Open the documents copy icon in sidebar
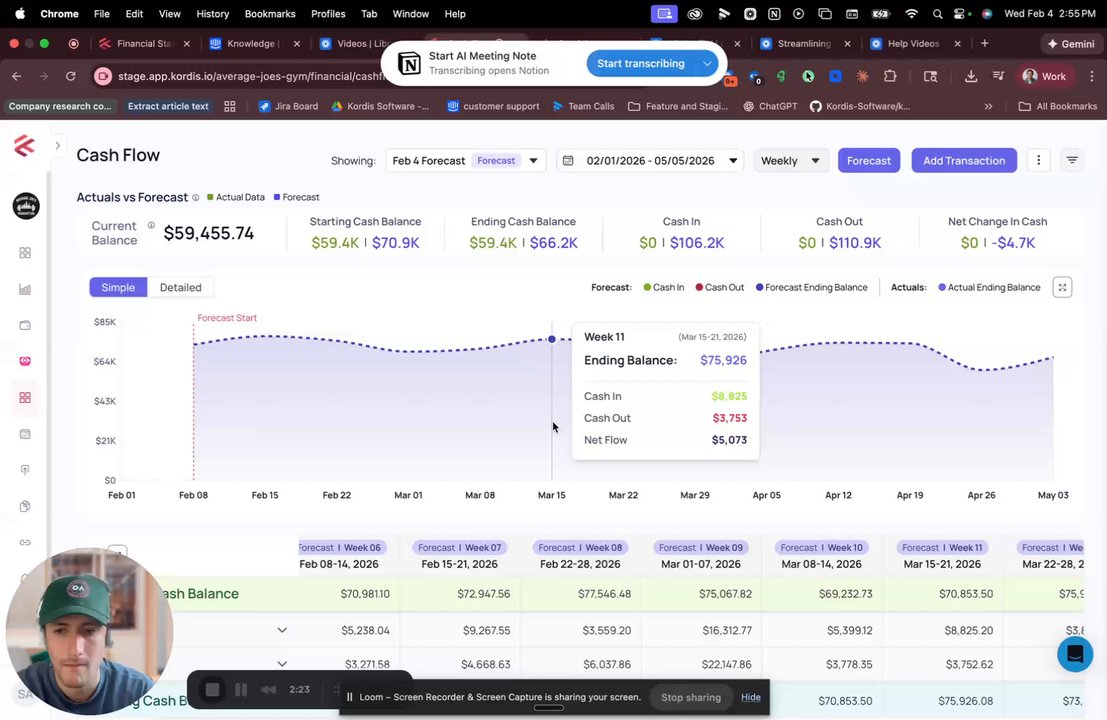The image size is (1107, 720). (25, 506)
